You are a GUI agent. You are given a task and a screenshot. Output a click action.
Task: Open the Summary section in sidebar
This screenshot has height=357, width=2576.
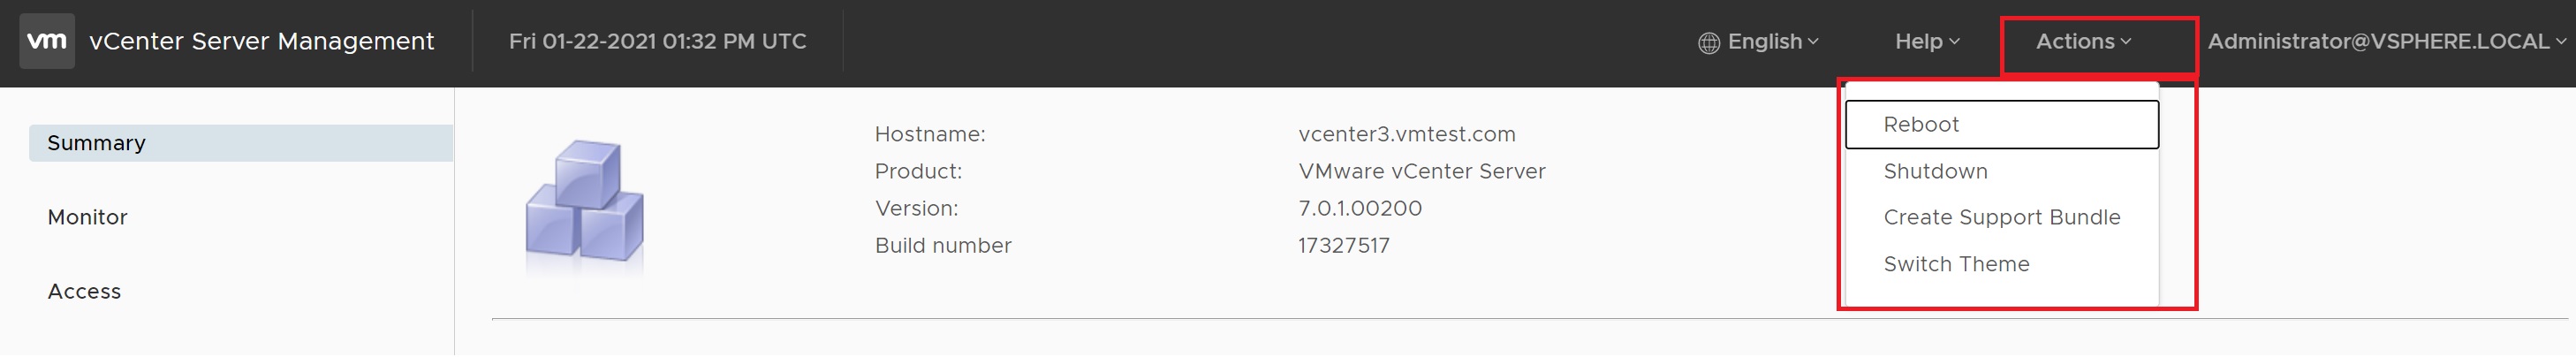click(241, 143)
